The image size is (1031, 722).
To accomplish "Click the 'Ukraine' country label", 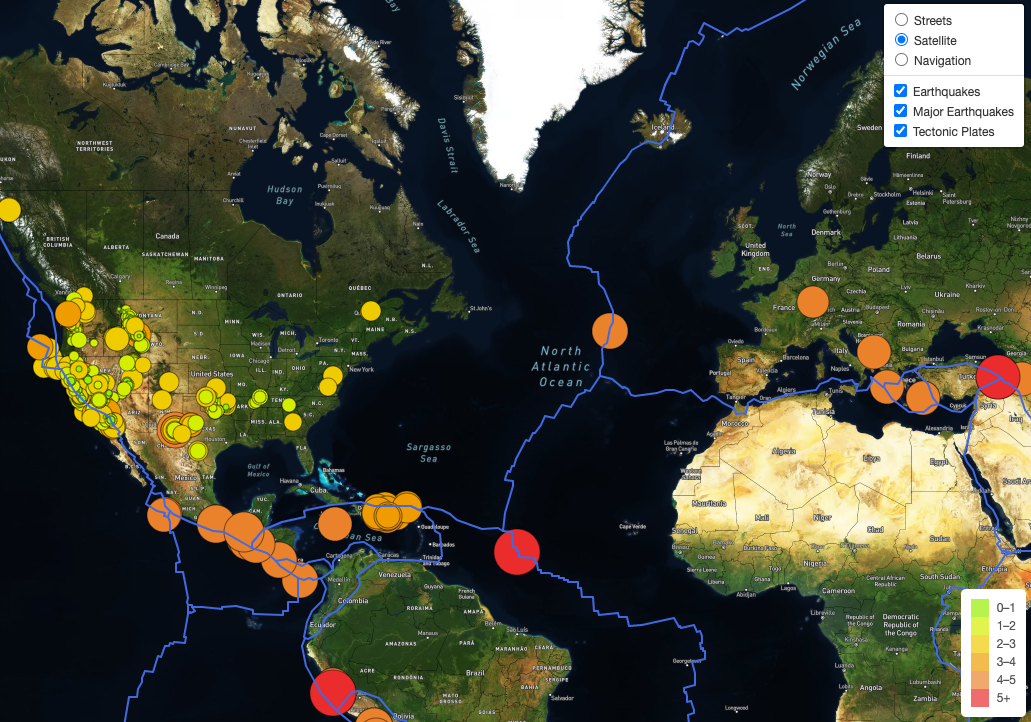I will 947,295.
